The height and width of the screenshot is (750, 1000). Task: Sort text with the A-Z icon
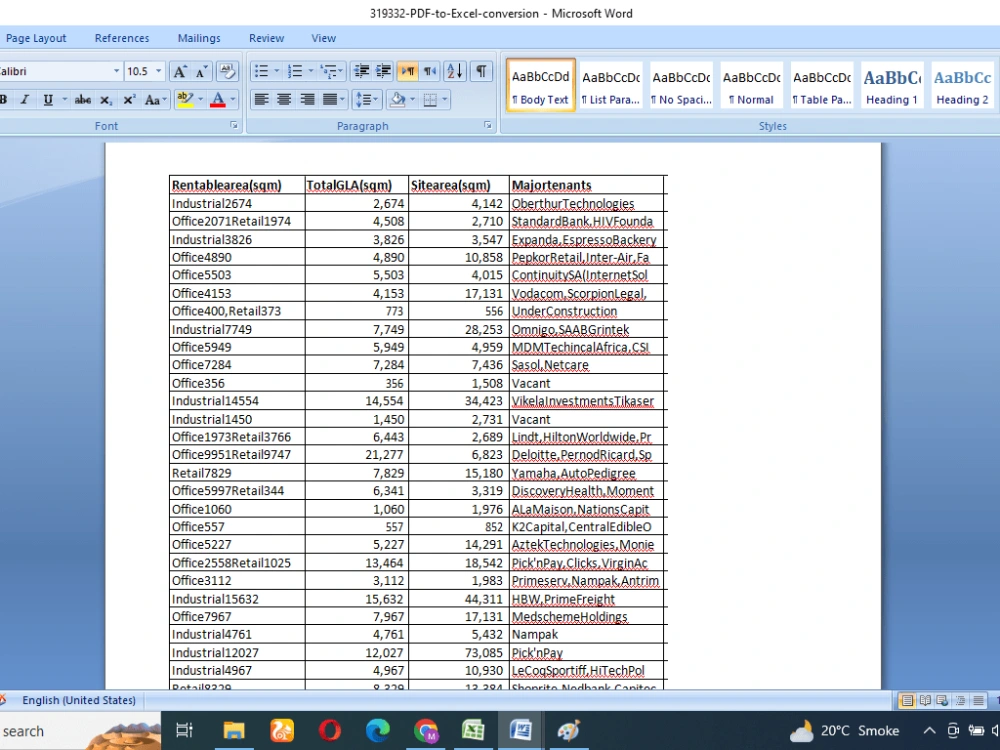pyautogui.click(x=455, y=71)
